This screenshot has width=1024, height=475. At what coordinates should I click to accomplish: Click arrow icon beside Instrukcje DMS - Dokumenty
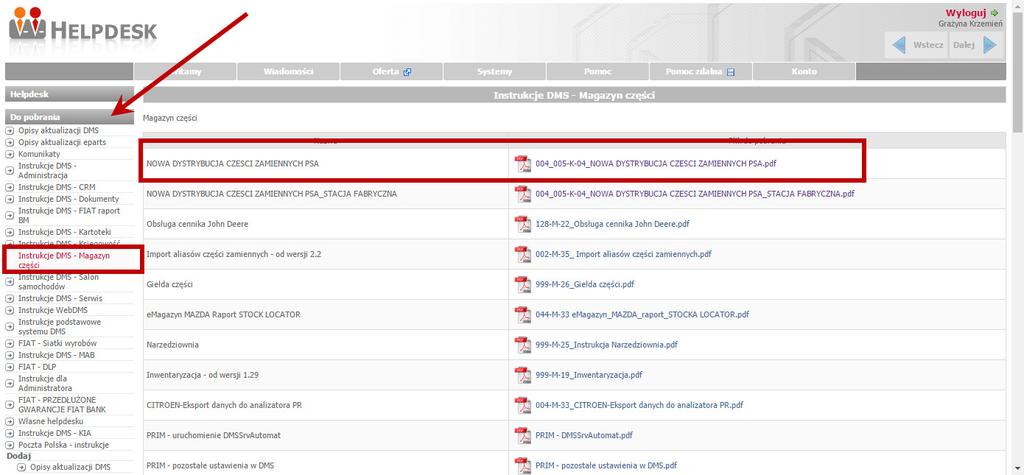[10, 199]
